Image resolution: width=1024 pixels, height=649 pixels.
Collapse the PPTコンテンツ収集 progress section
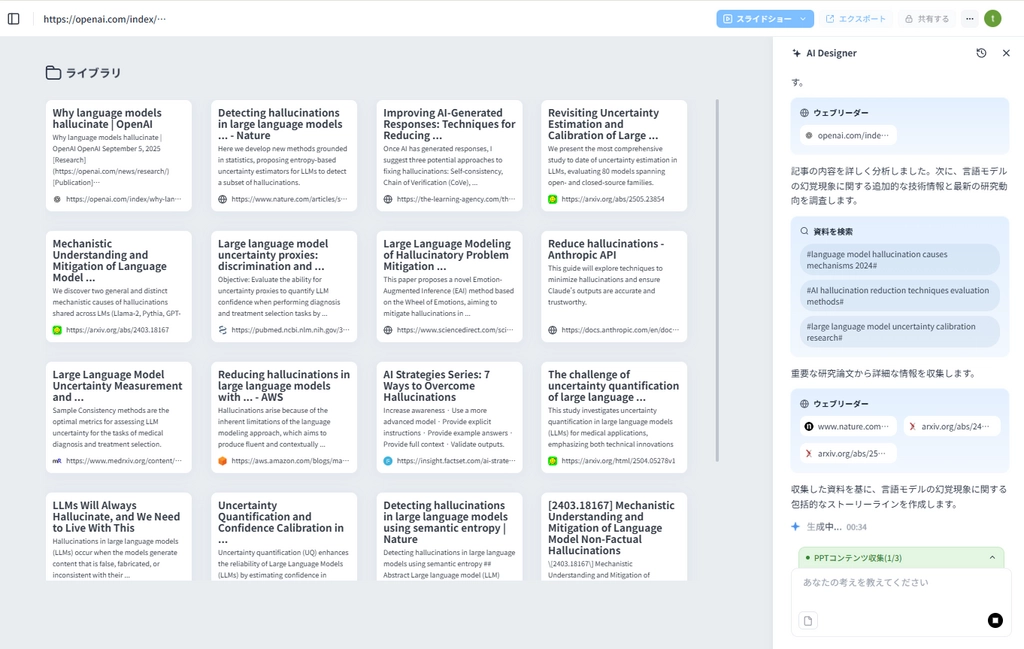coord(992,557)
